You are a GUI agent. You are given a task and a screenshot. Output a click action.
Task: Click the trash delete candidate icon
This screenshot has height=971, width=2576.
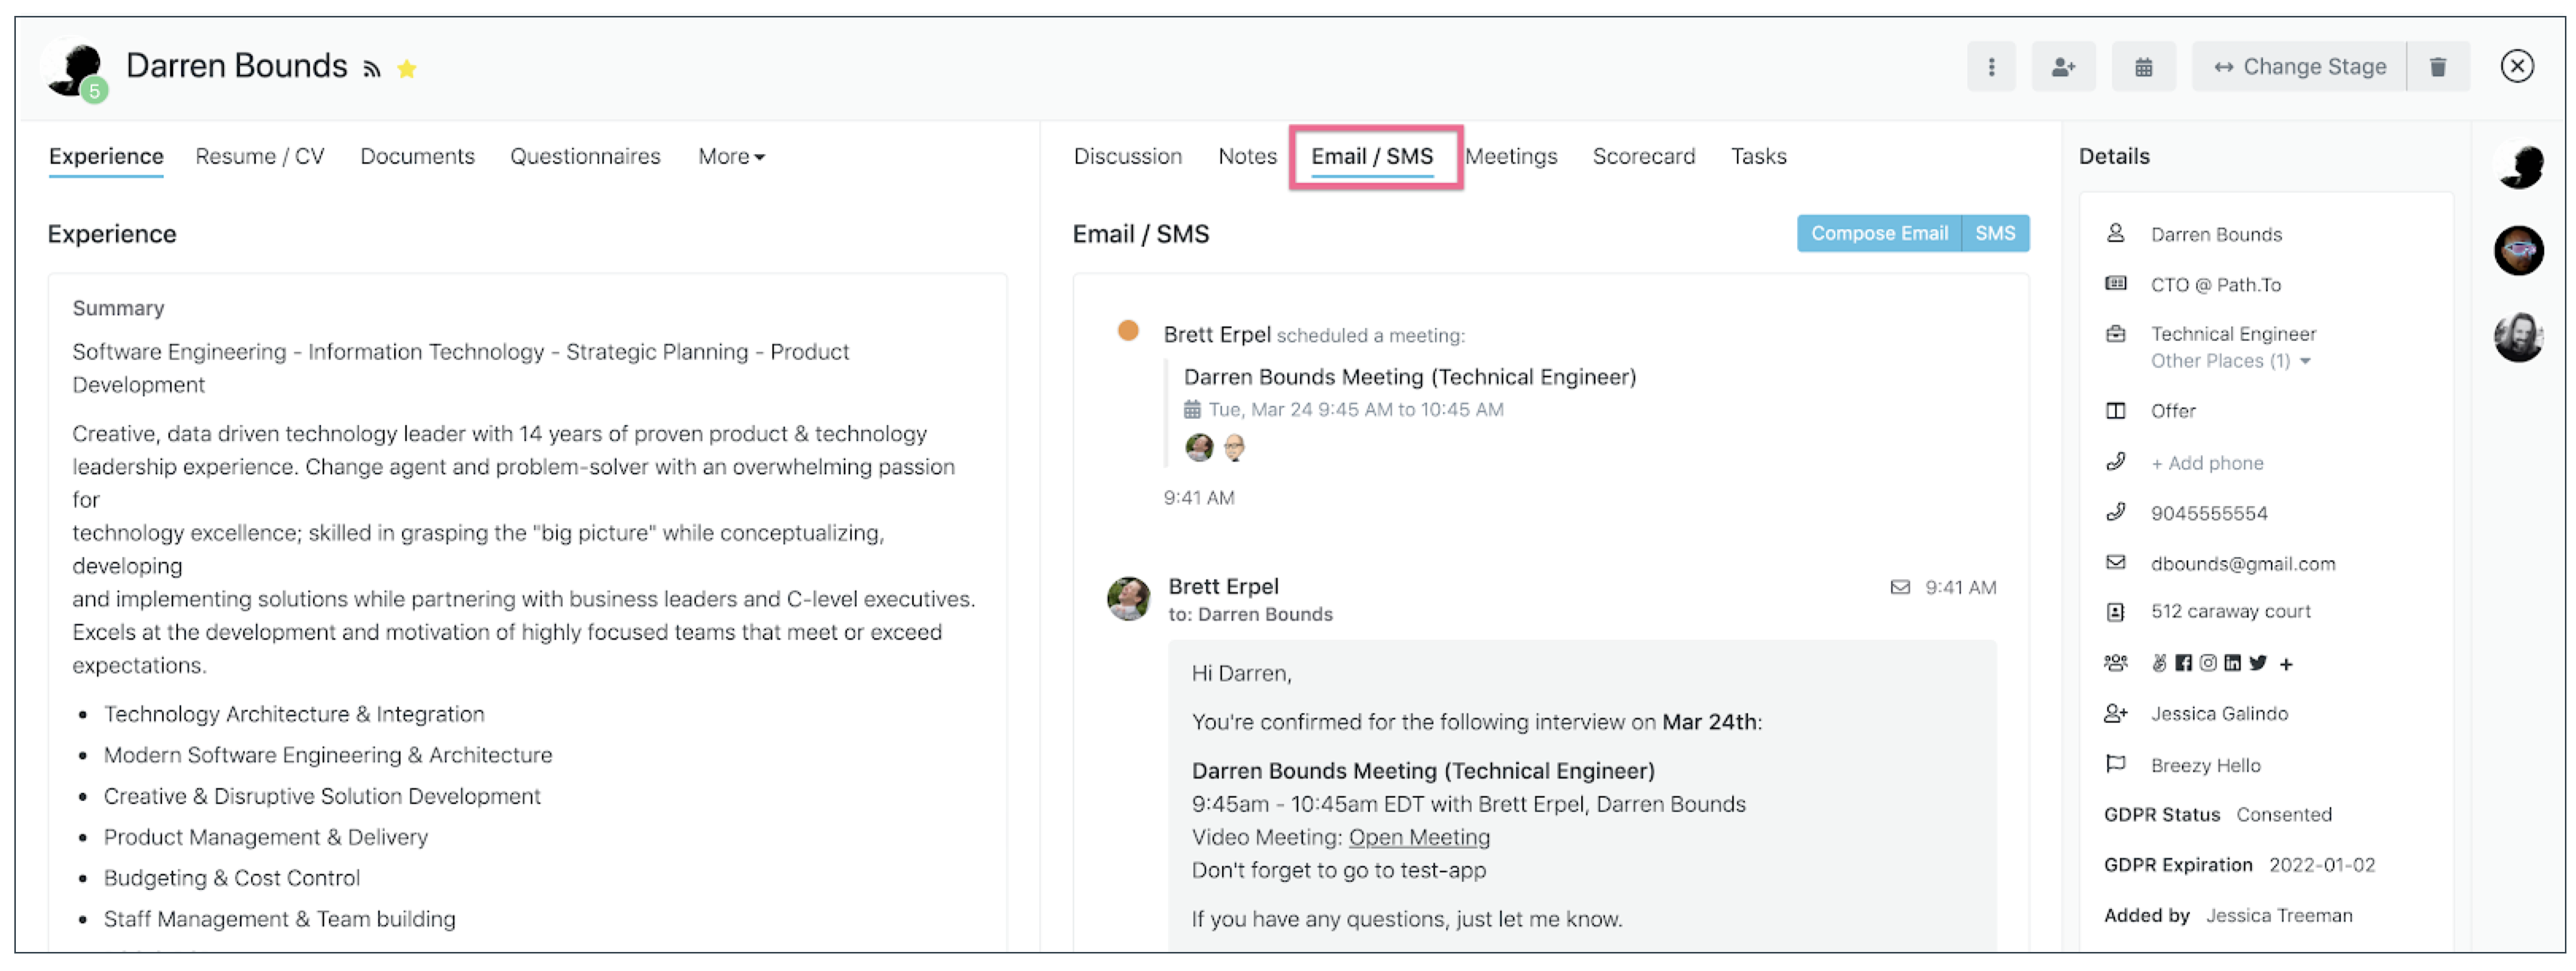(2437, 67)
